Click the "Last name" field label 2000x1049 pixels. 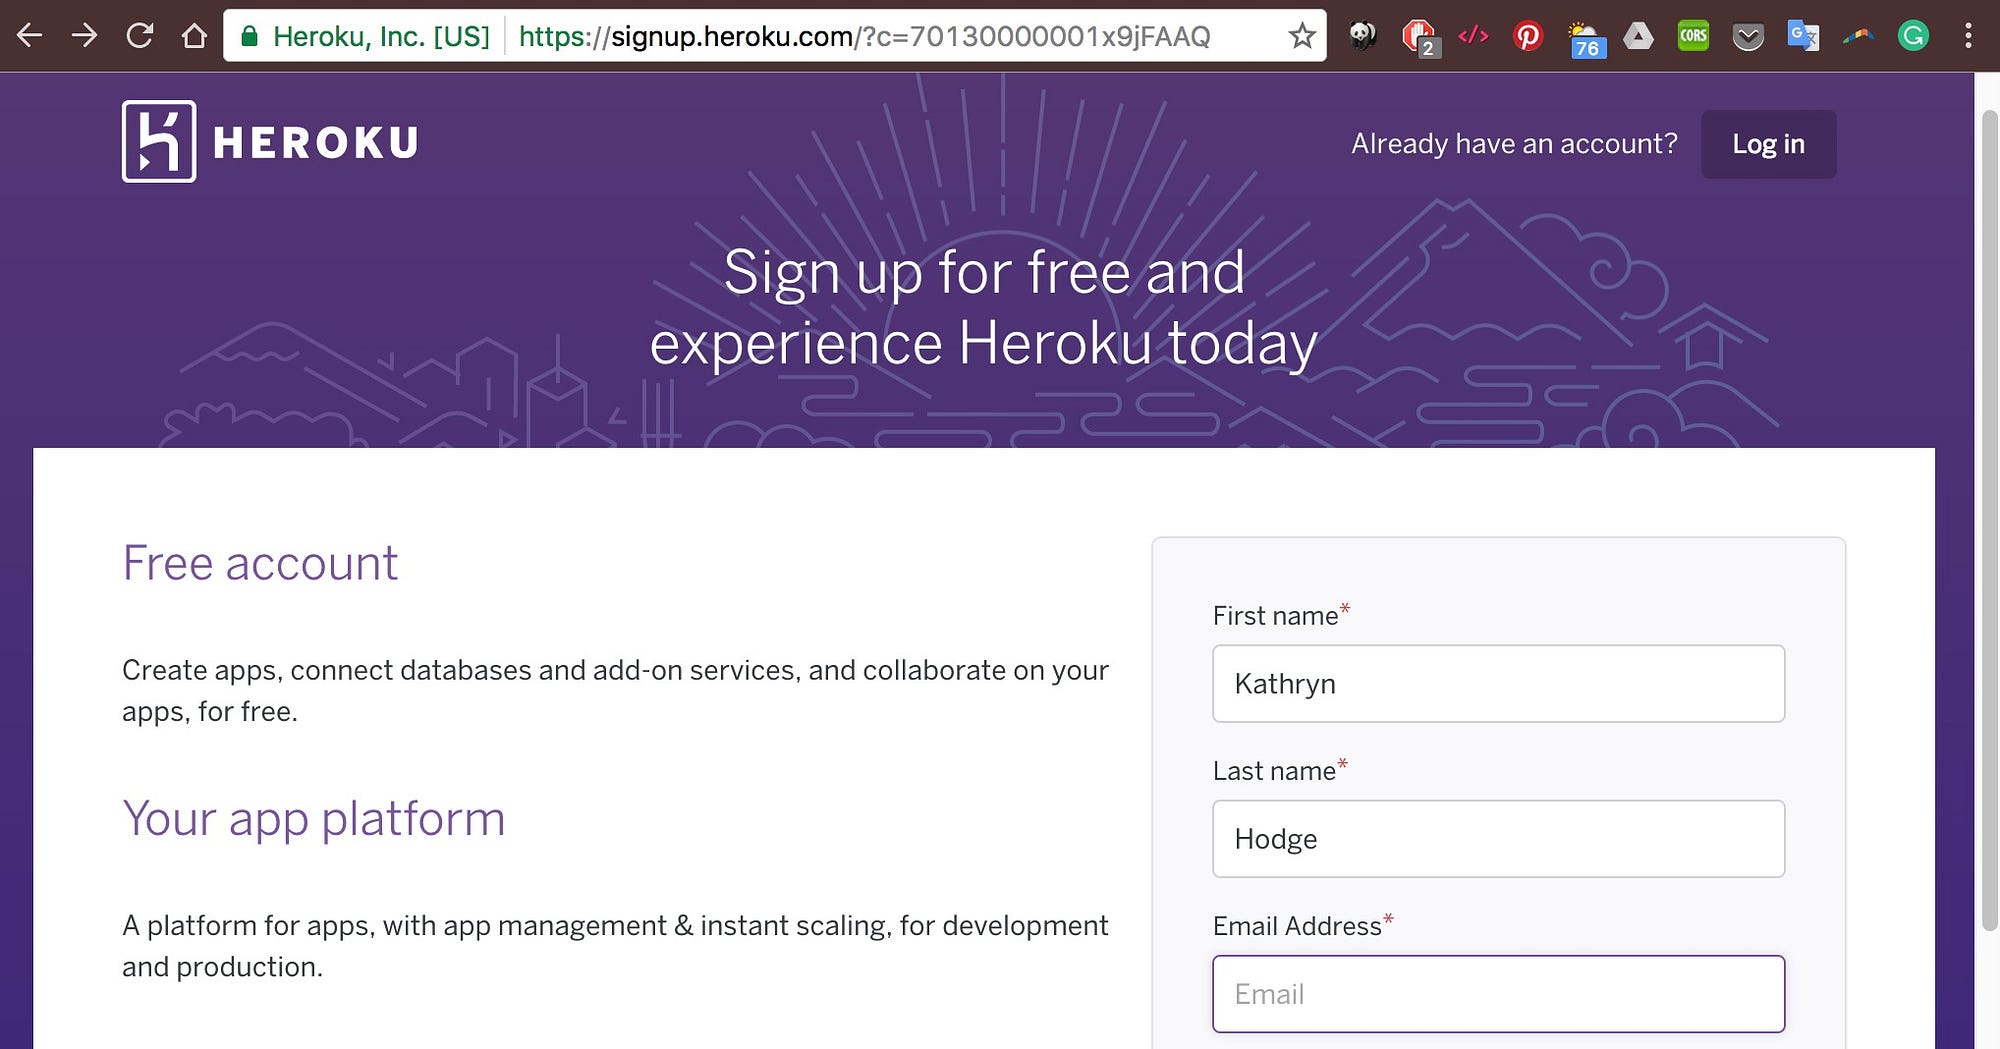(x=1274, y=770)
